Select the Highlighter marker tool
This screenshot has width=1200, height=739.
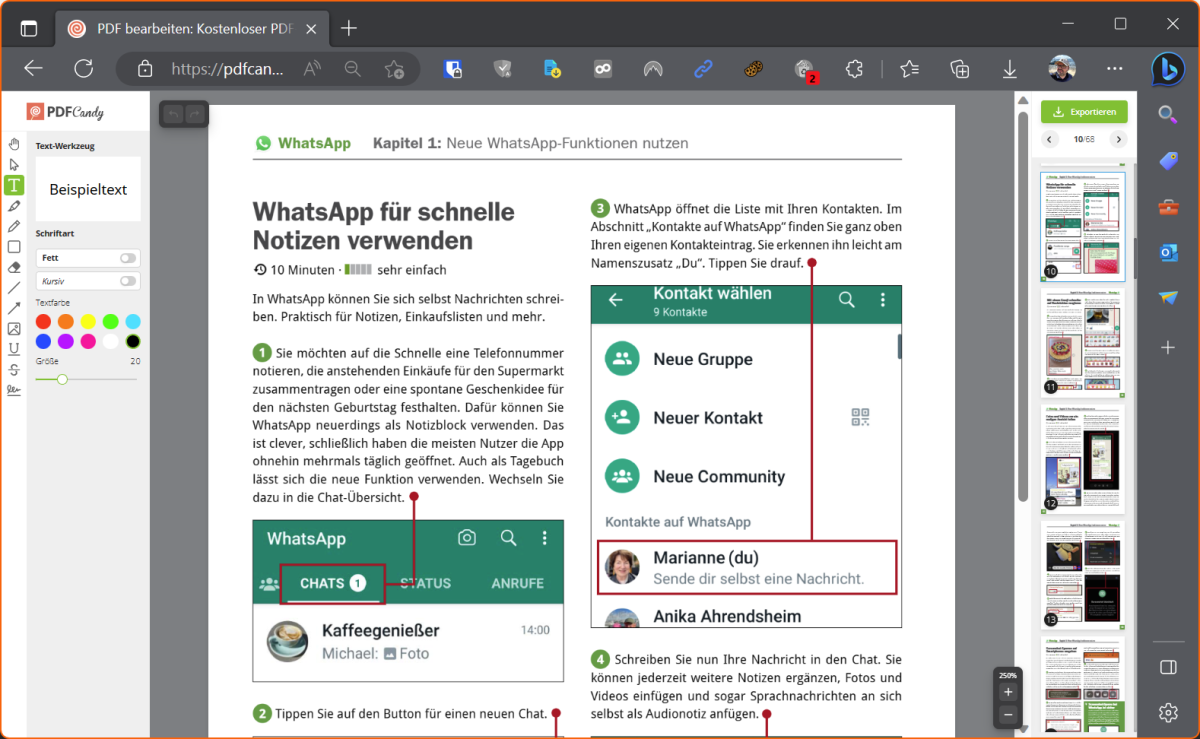click(14, 206)
